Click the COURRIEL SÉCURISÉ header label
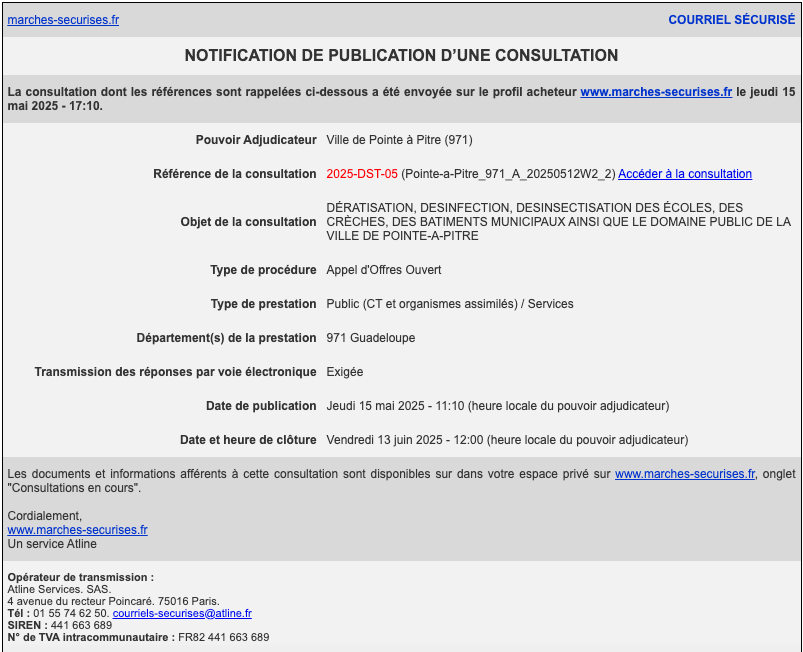This screenshot has width=803, height=652. (x=731, y=20)
